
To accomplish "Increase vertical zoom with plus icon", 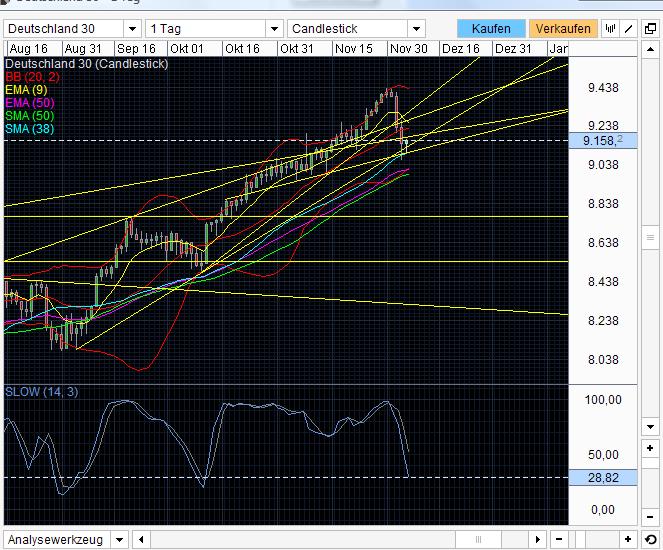I will (650, 448).
